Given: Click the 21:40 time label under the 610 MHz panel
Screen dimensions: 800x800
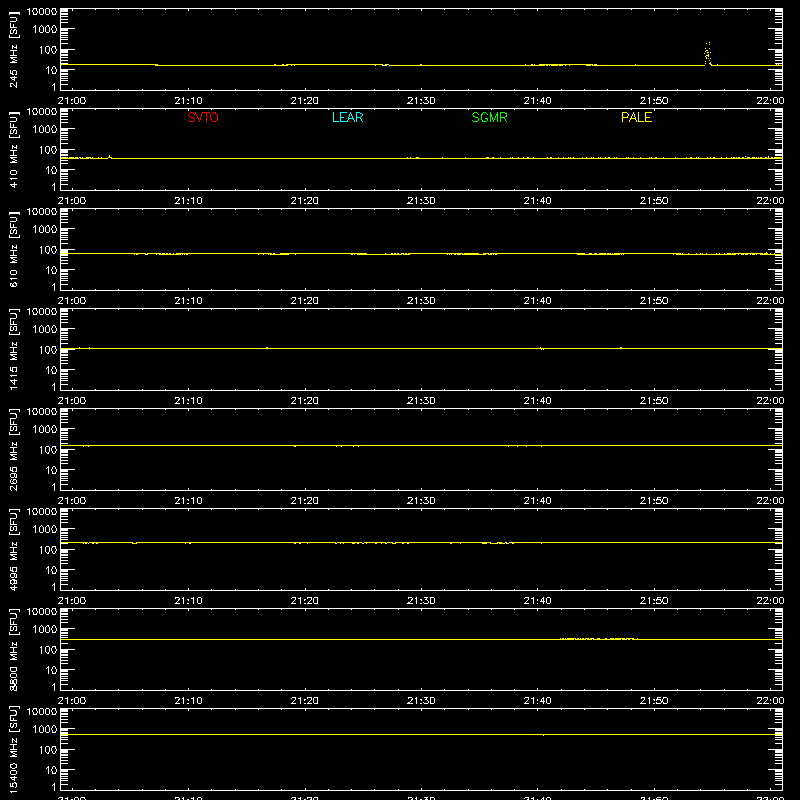Looking at the screenshot, I should pyautogui.click(x=537, y=301).
